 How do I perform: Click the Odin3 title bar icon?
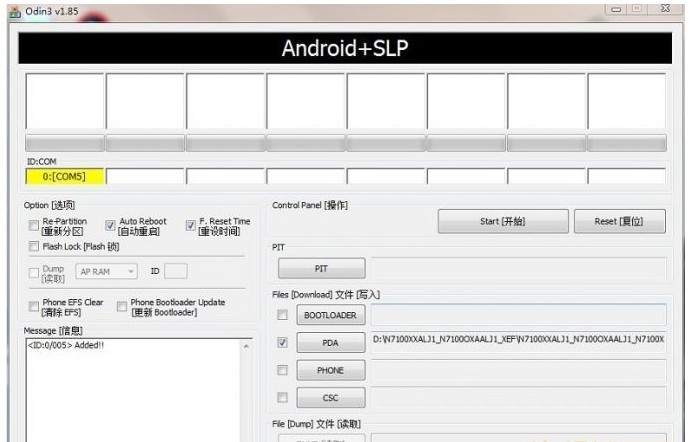(15, 12)
